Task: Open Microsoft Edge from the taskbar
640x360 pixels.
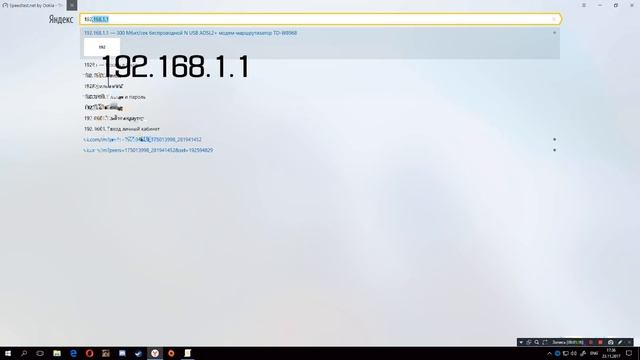Action: point(73,353)
